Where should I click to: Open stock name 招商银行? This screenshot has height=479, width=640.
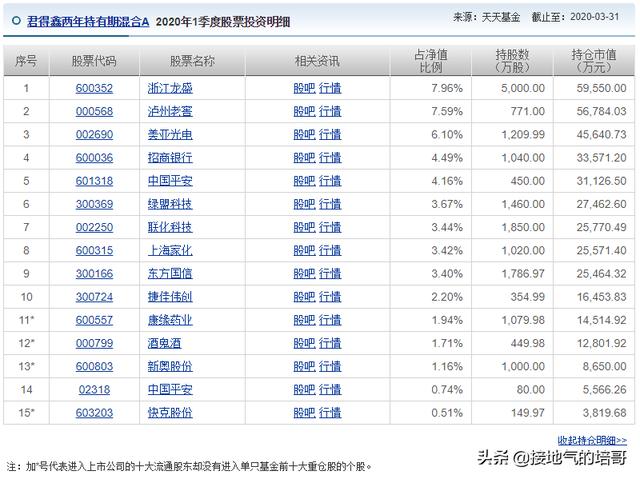170,158
